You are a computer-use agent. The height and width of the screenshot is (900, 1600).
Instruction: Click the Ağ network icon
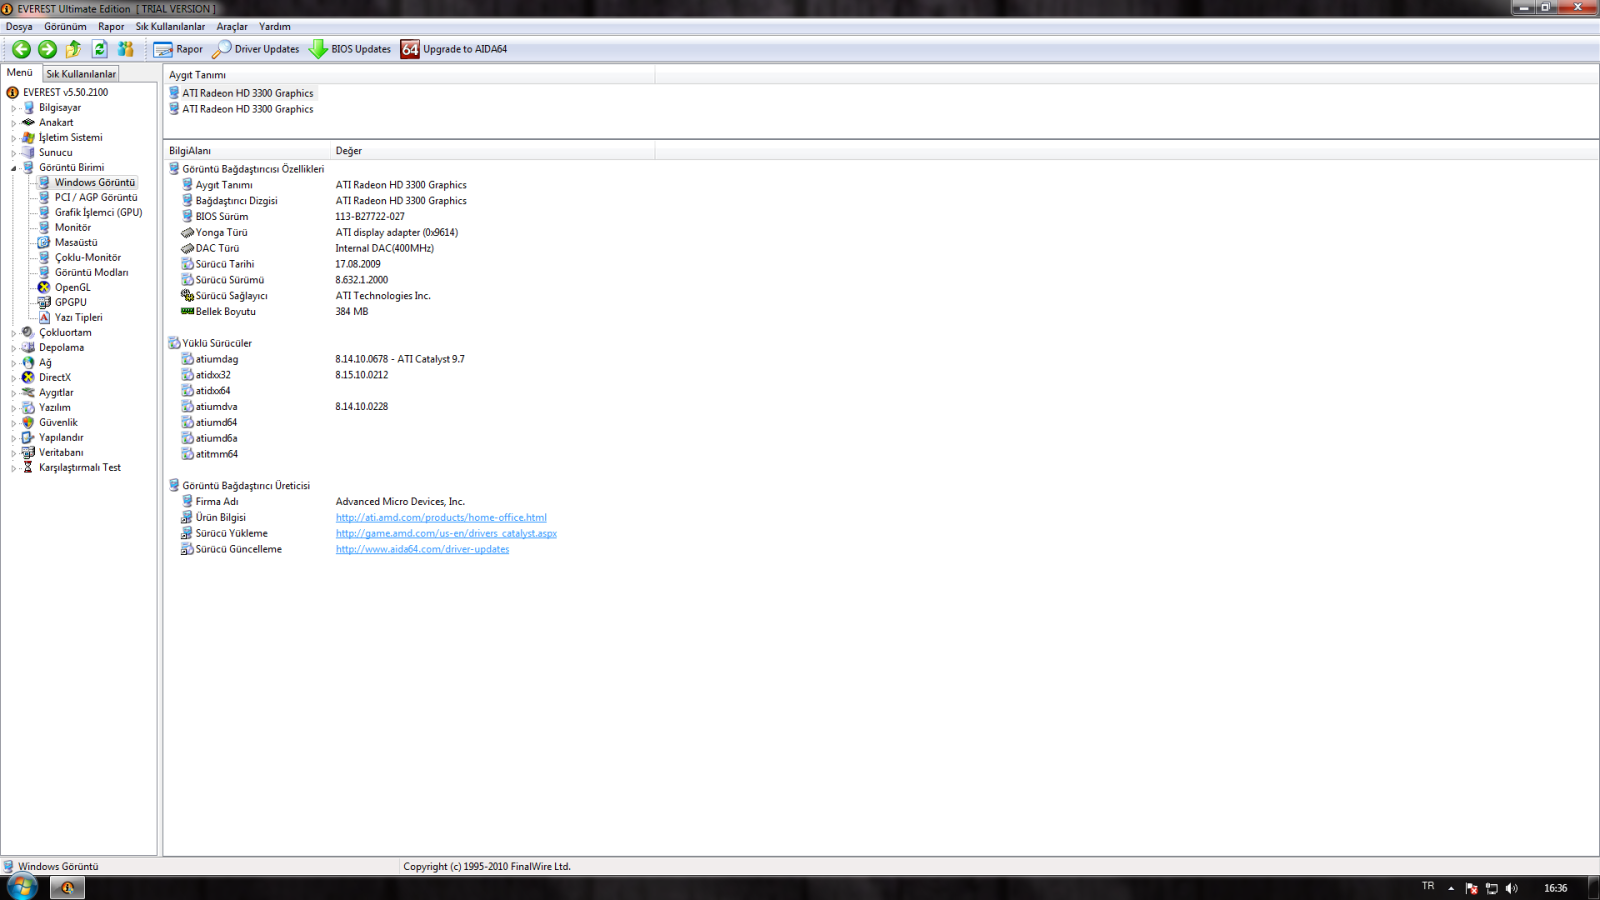point(28,362)
